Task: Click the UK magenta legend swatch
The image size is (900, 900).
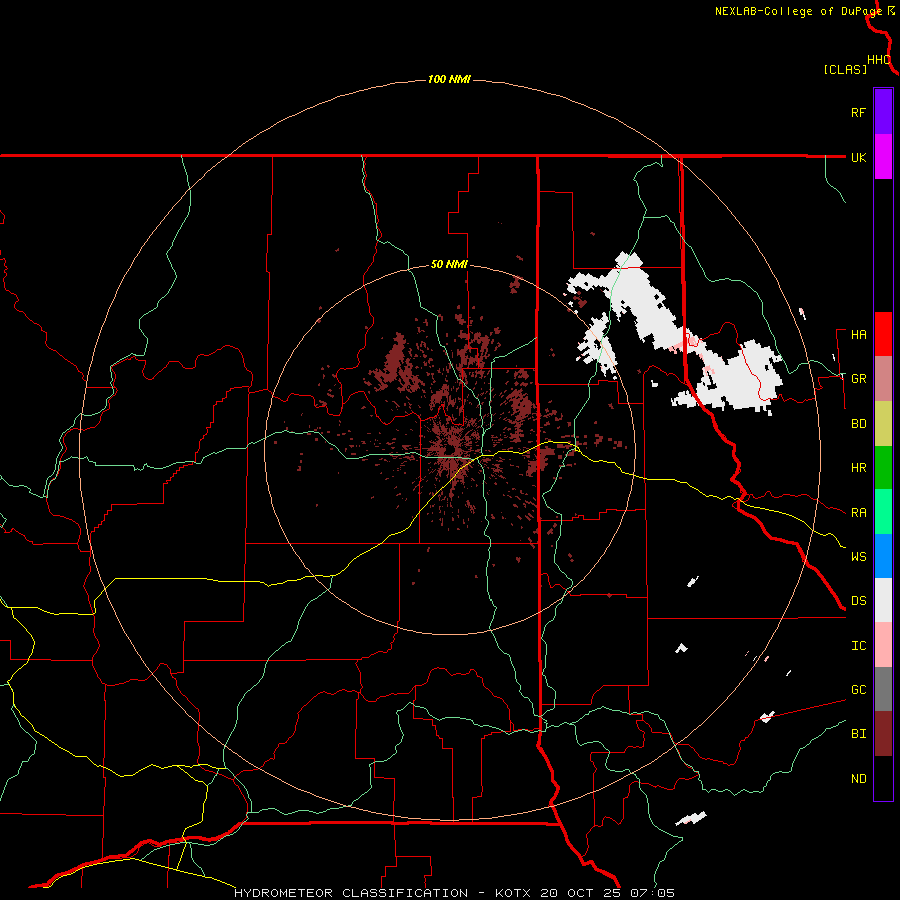Action: coord(883,157)
